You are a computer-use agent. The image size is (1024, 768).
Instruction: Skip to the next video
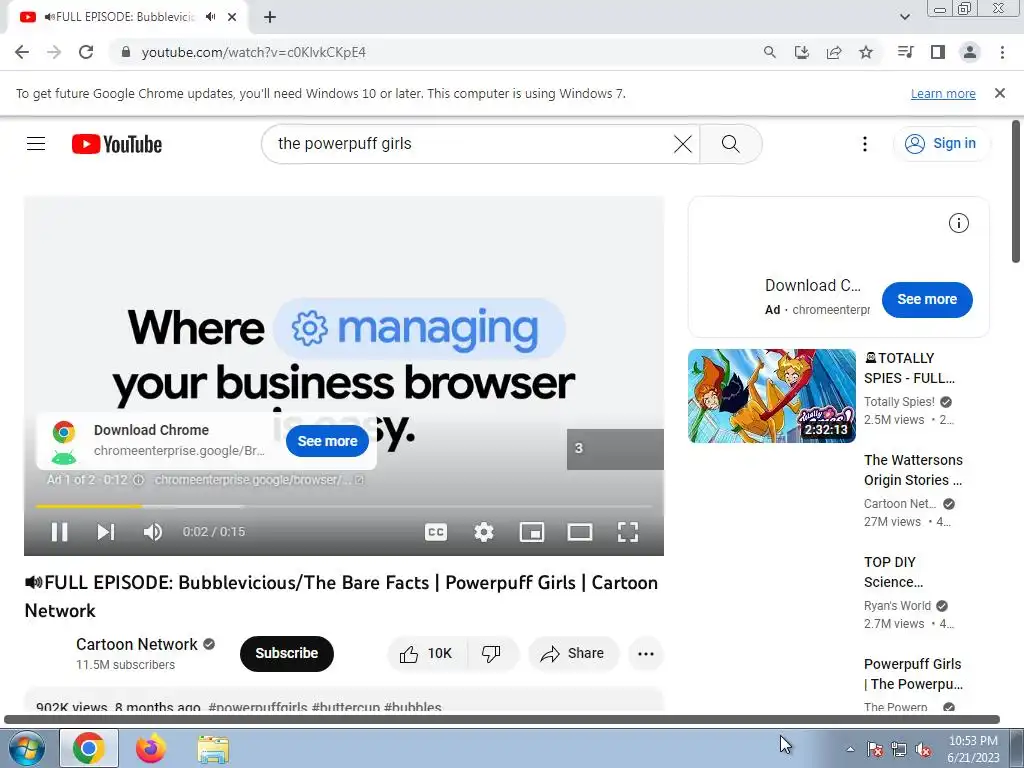pos(106,532)
